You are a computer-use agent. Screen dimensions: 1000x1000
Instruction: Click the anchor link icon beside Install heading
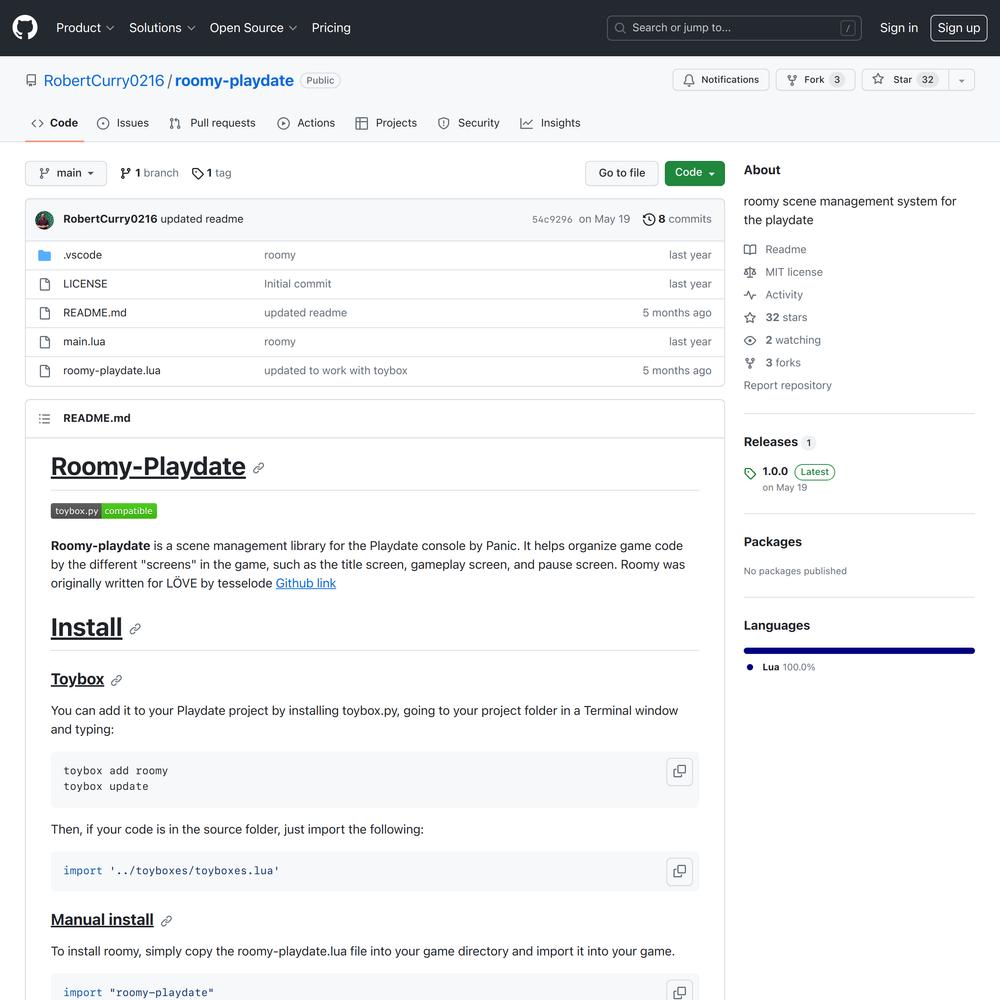point(135,629)
